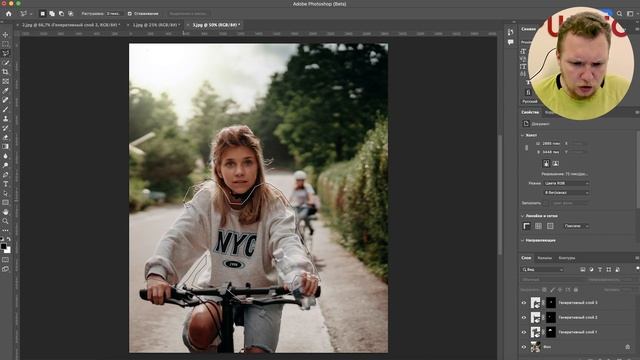640x360 pixels.
Task: Select the Brush tool
Action: coord(5,109)
